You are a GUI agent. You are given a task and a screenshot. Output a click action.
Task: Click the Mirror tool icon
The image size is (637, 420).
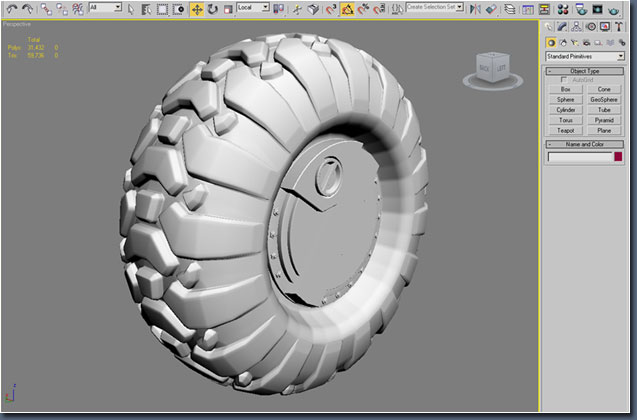point(475,9)
